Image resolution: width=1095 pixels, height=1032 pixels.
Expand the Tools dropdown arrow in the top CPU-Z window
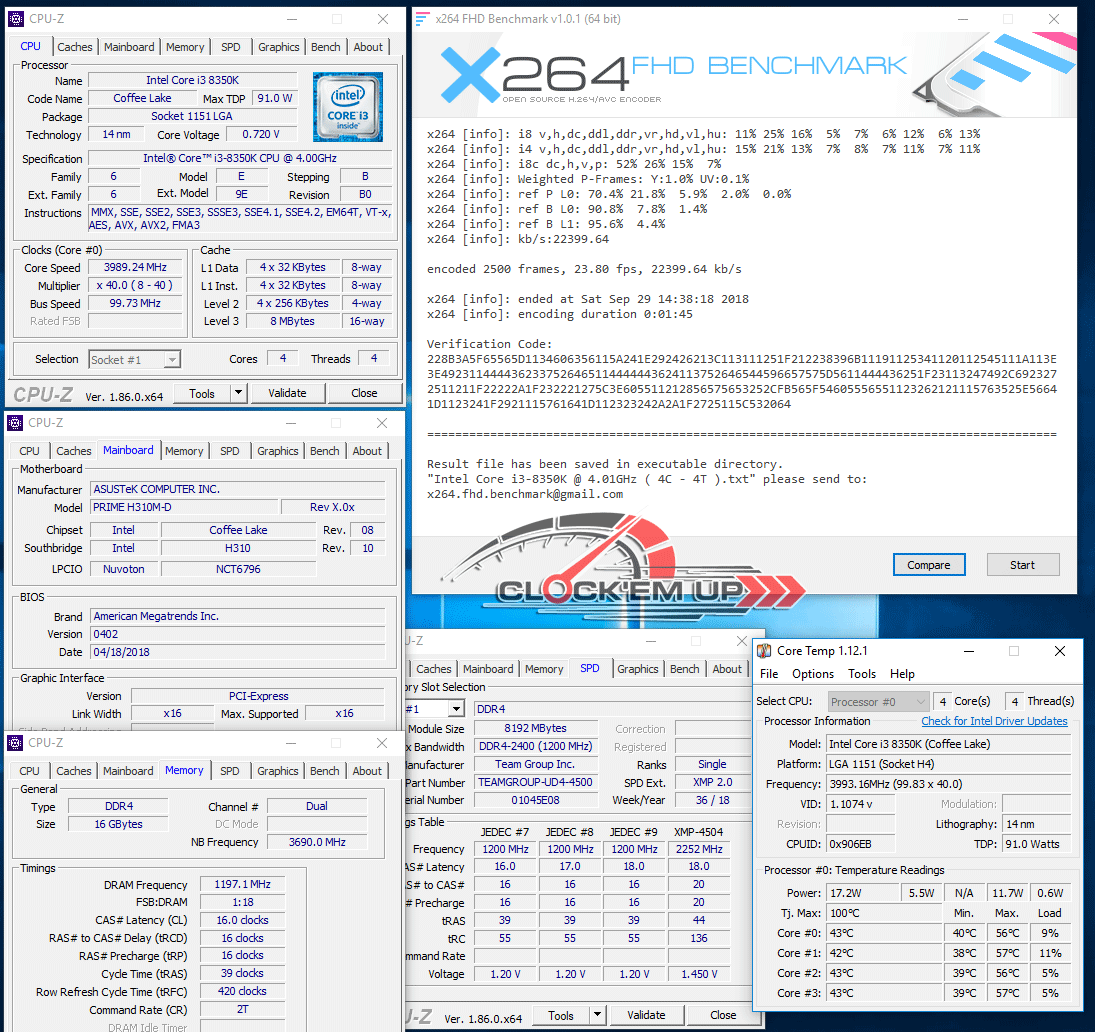[238, 394]
